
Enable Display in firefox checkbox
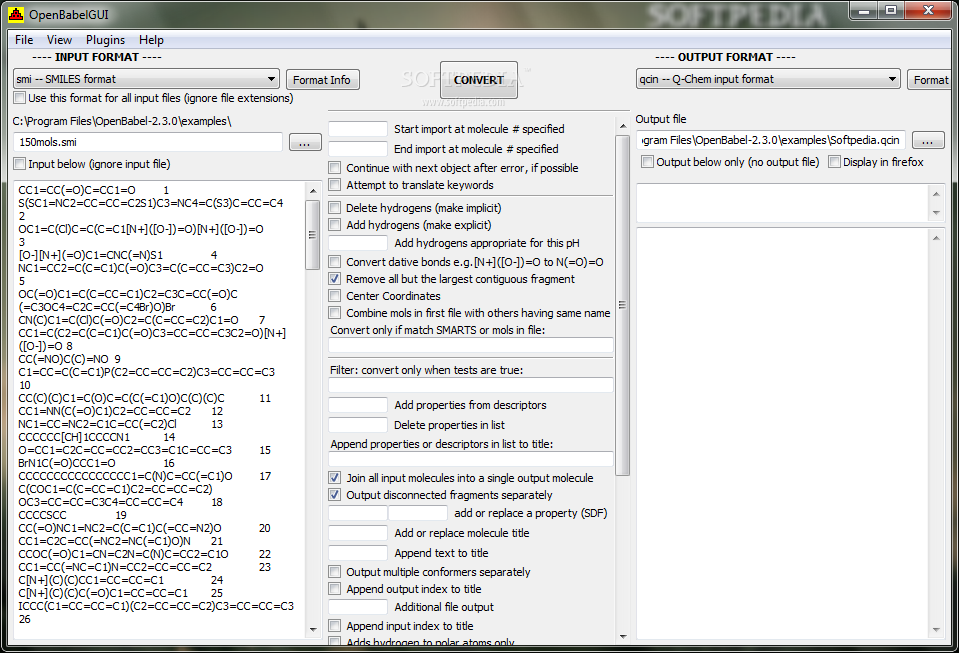[834, 162]
